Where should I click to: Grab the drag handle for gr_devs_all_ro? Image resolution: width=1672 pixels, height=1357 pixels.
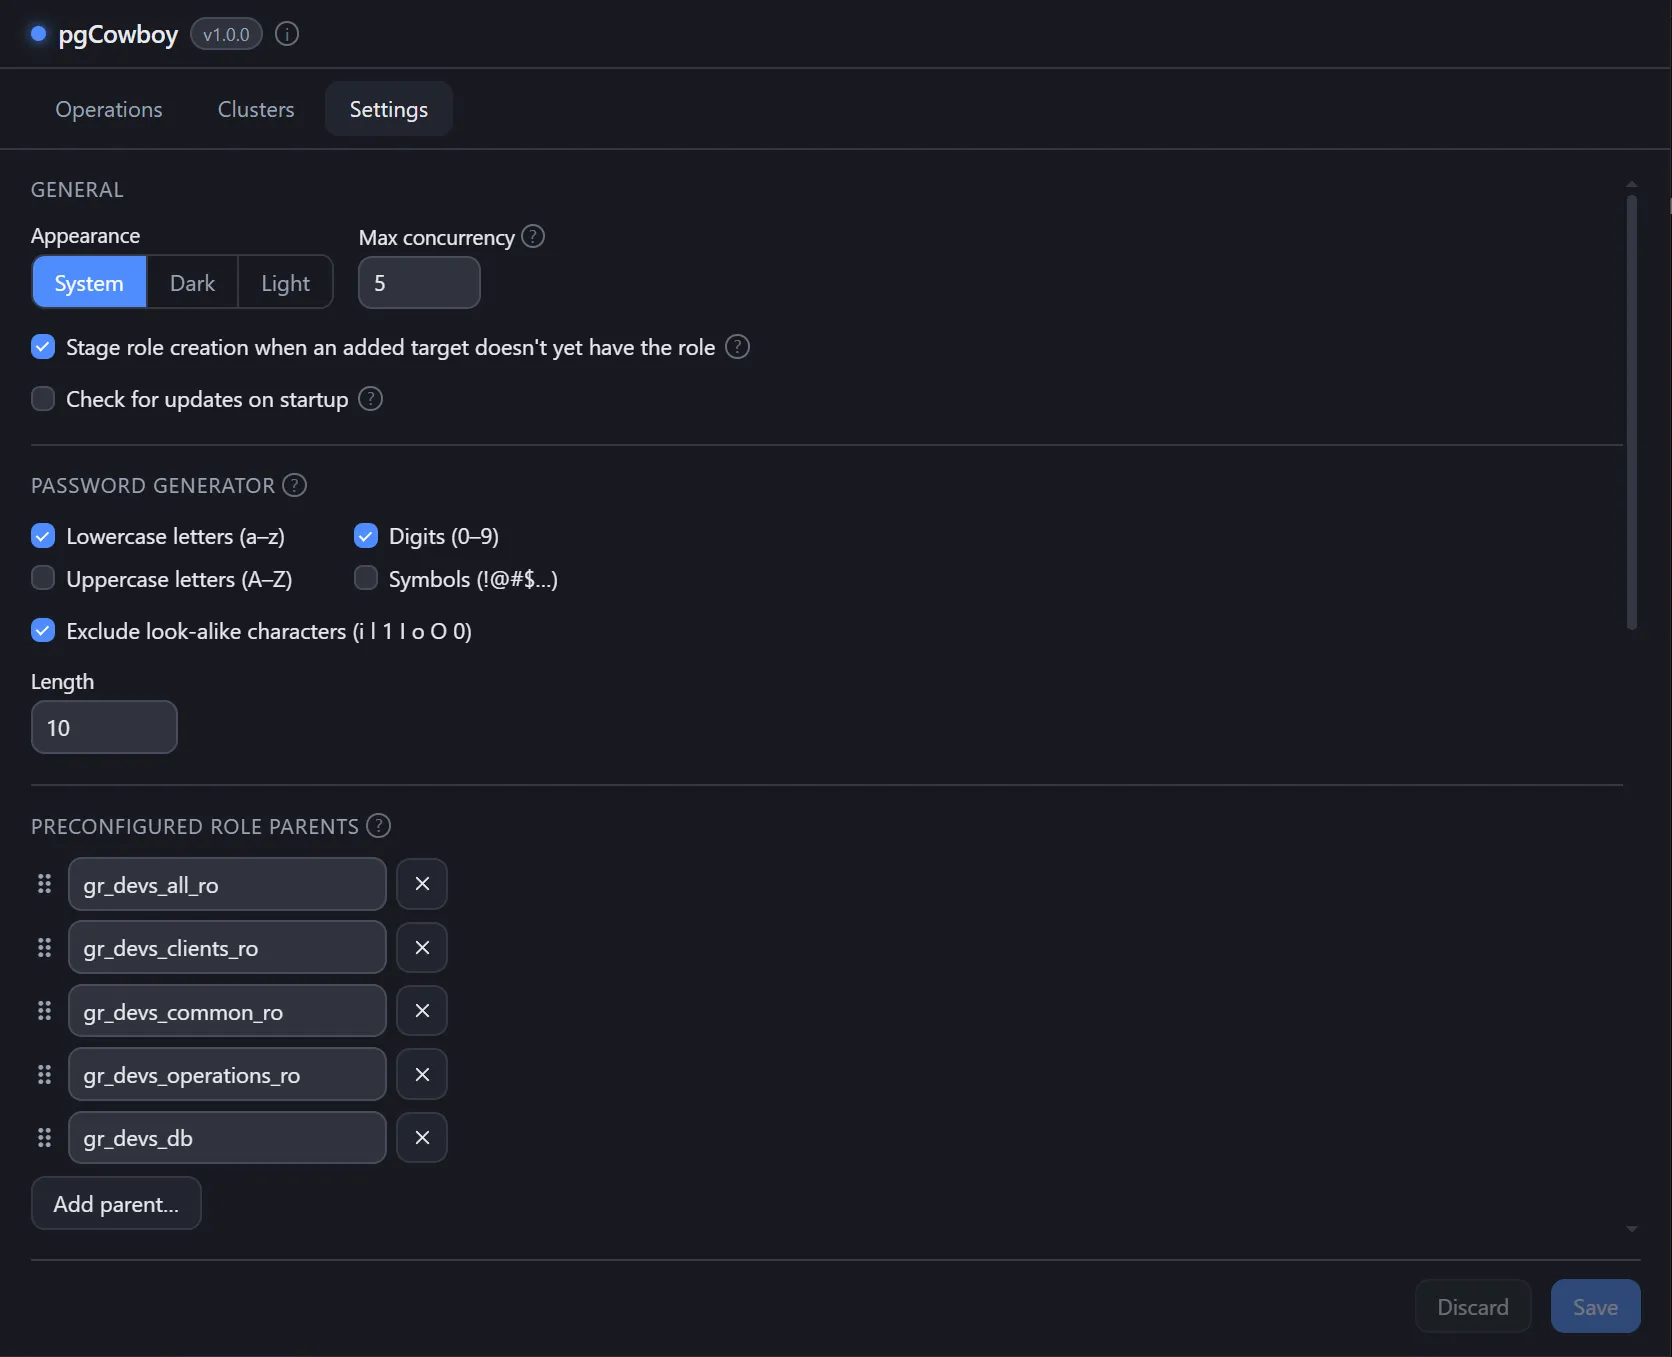(x=44, y=884)
